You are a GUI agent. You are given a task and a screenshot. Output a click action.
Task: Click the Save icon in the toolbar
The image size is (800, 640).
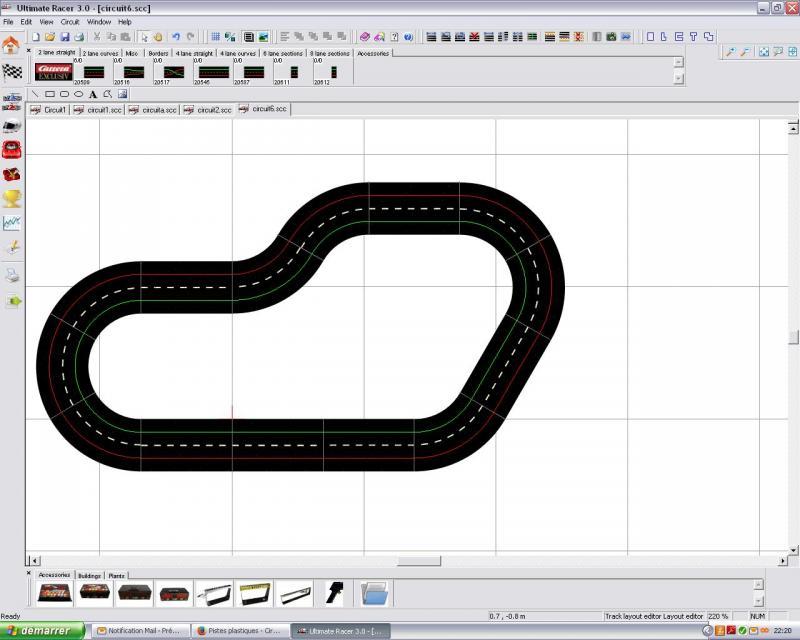(x=65, y=37)
